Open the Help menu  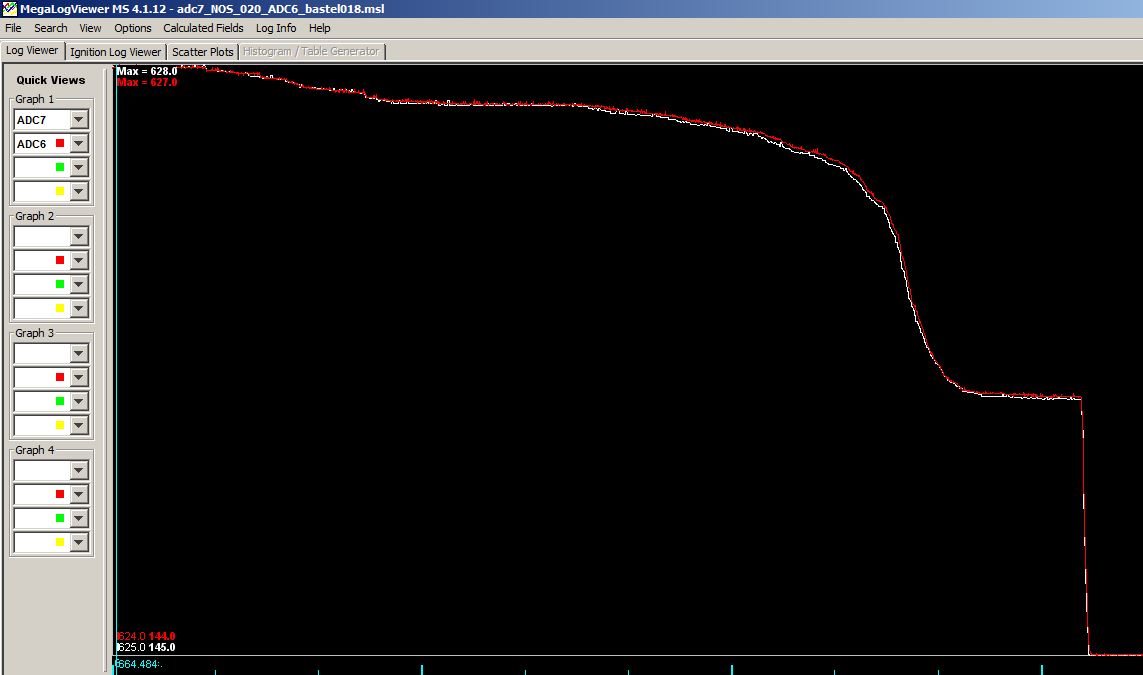(319, 28)
